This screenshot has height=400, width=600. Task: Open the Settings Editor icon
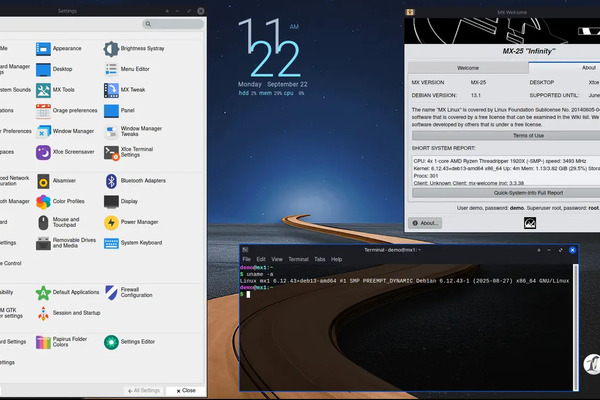pos(111,342)
